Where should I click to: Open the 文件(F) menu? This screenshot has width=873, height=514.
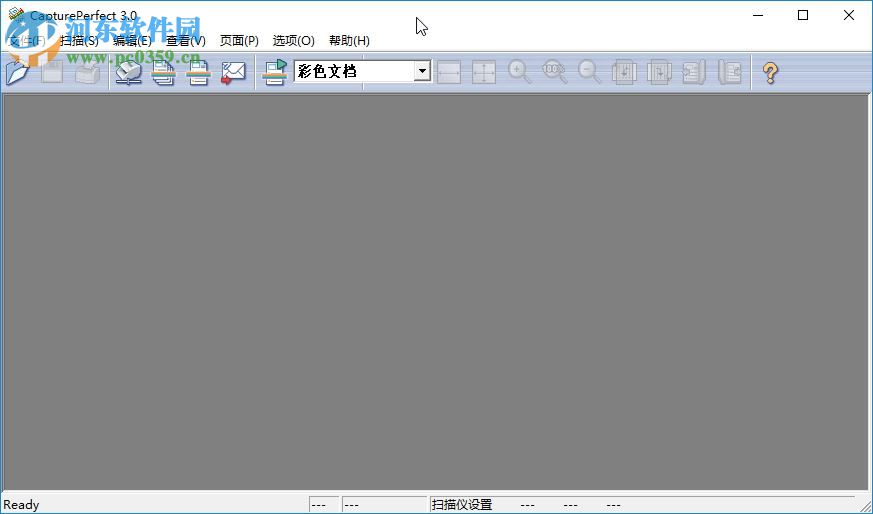(27, 41)
